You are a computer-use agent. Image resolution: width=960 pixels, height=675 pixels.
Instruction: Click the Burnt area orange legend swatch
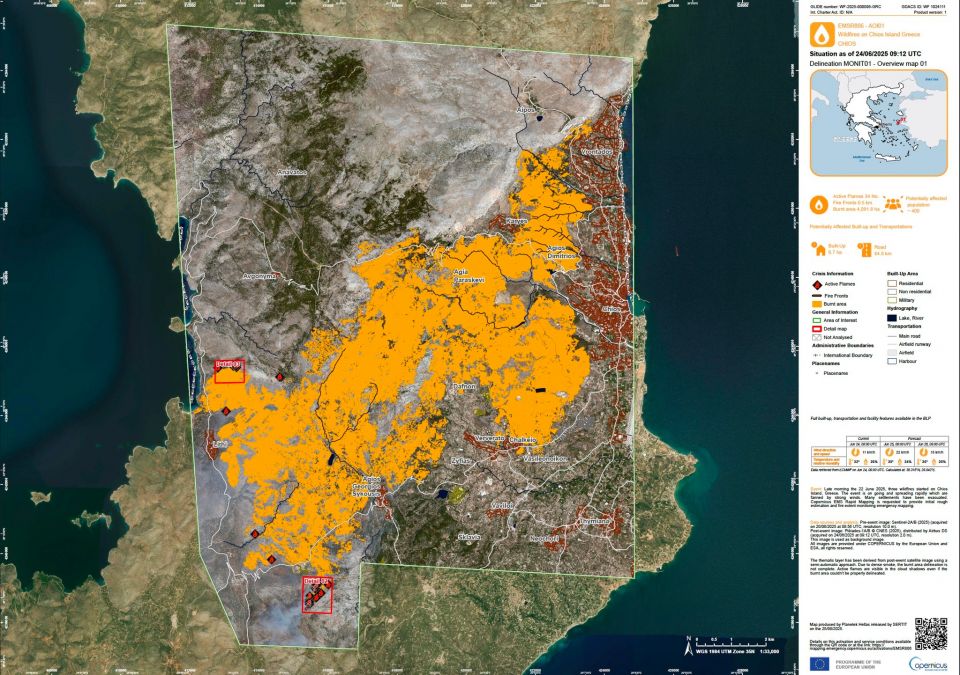tap(817, 303)
